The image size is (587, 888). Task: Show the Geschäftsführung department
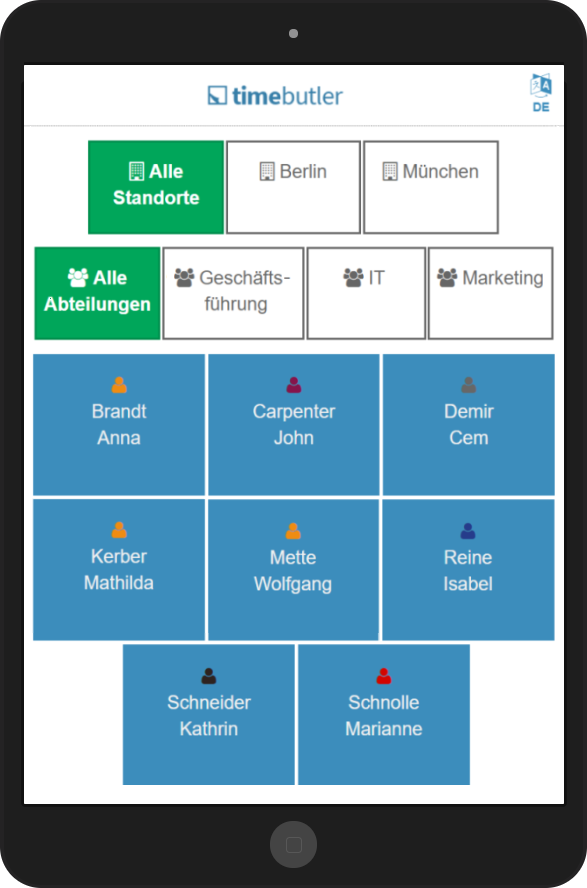pyautogui.click(x=233, y=293)
